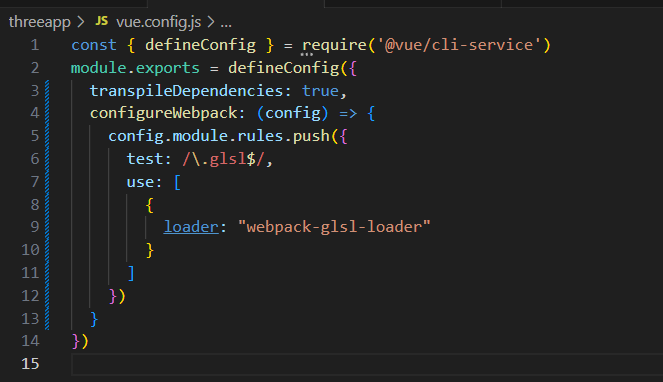Click the module.exports text
663x382 pixels.
[x=135, y=68]
